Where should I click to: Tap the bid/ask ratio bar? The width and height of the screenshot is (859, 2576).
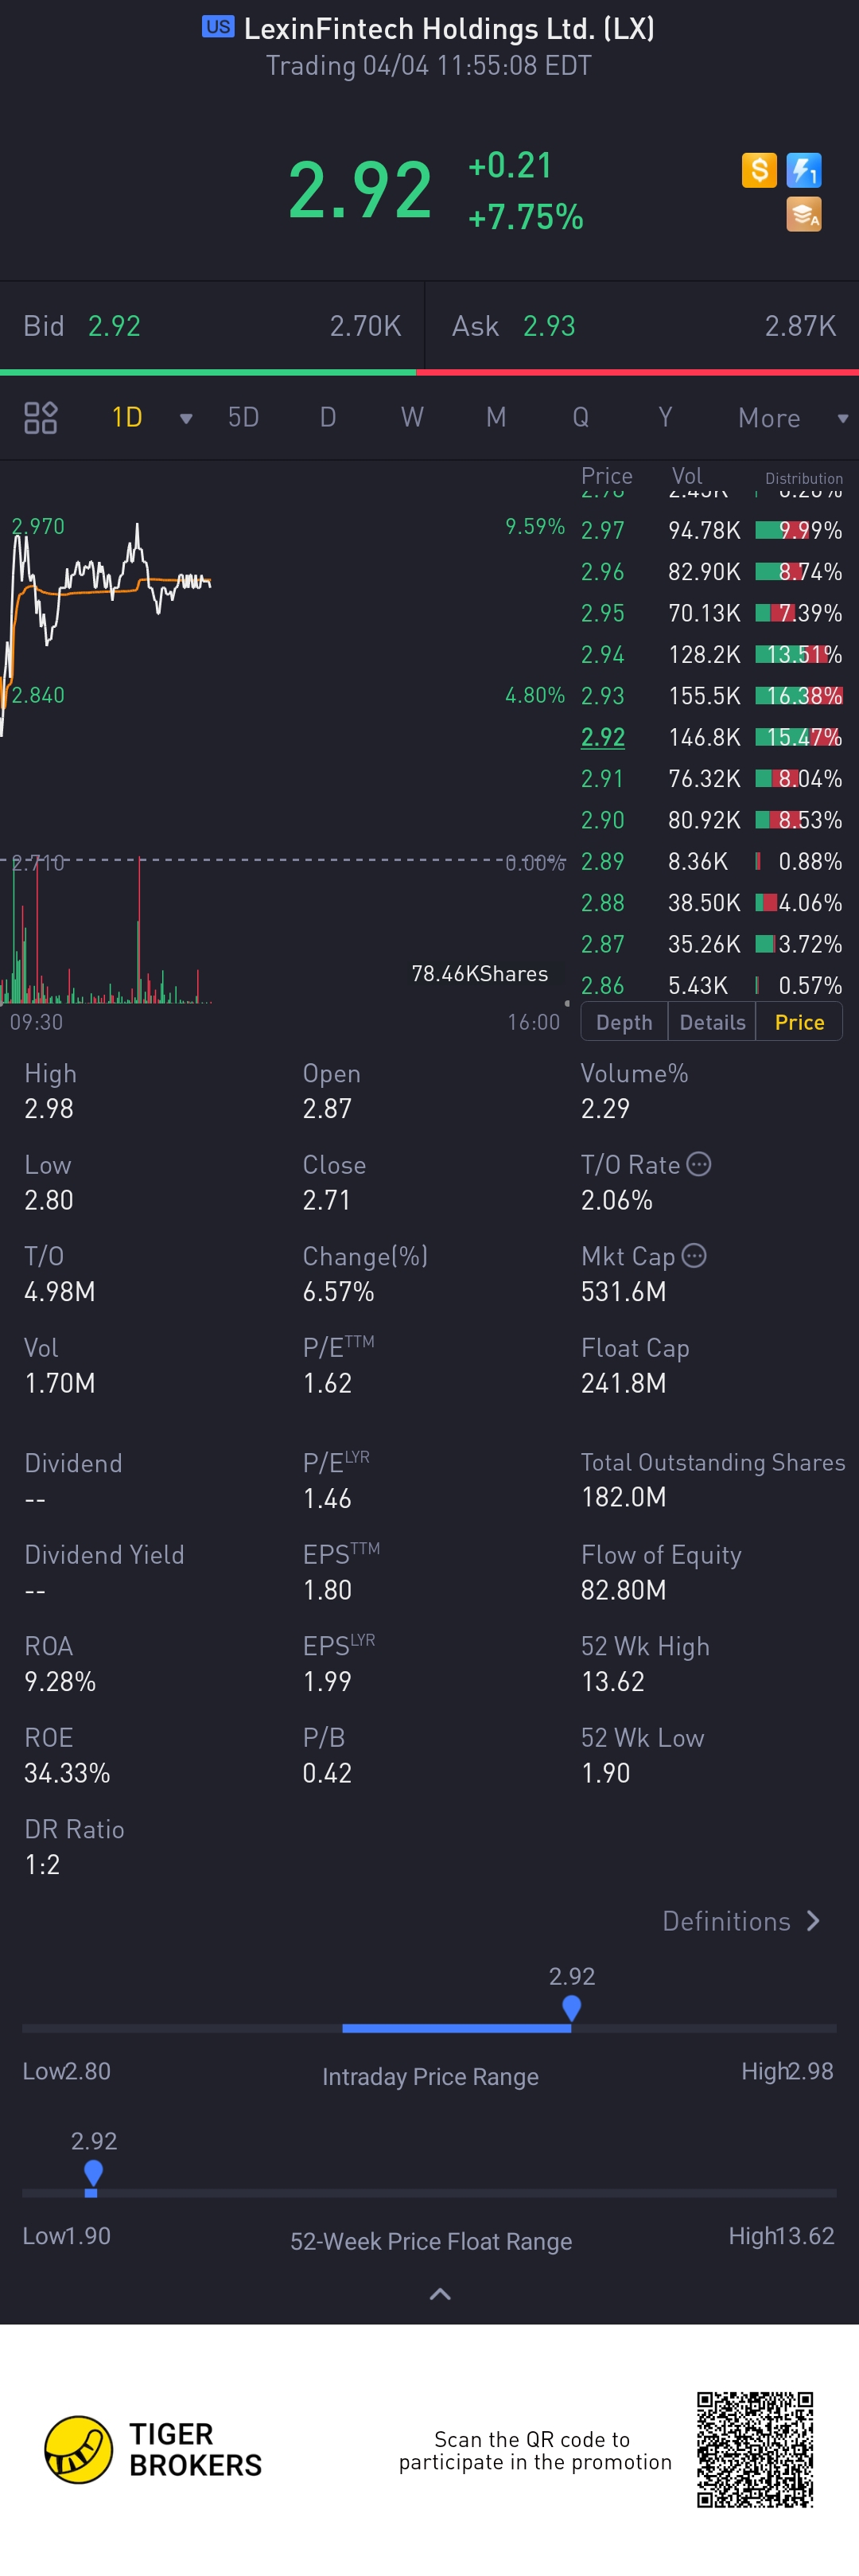click(429, 372)
